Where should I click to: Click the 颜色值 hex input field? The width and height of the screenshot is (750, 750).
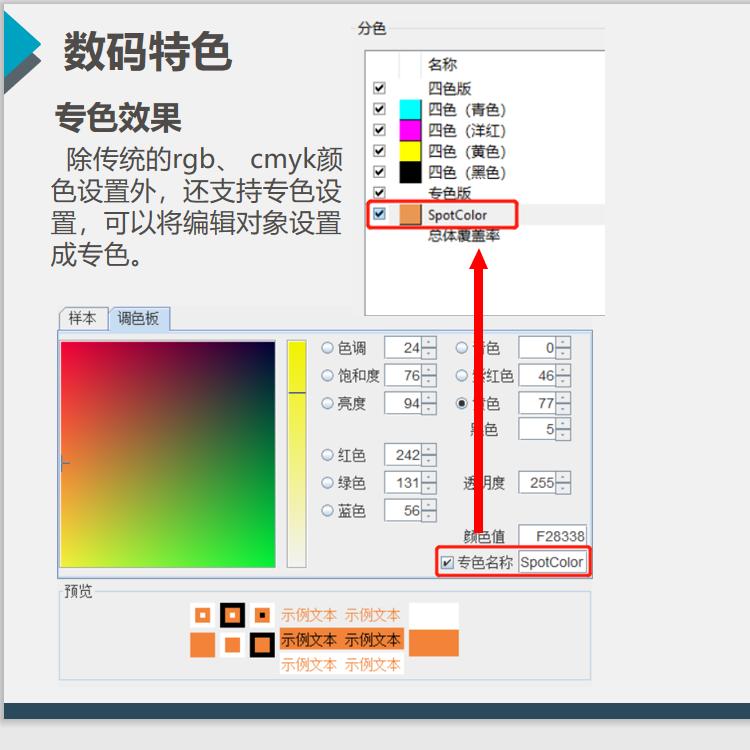(552, 537)
